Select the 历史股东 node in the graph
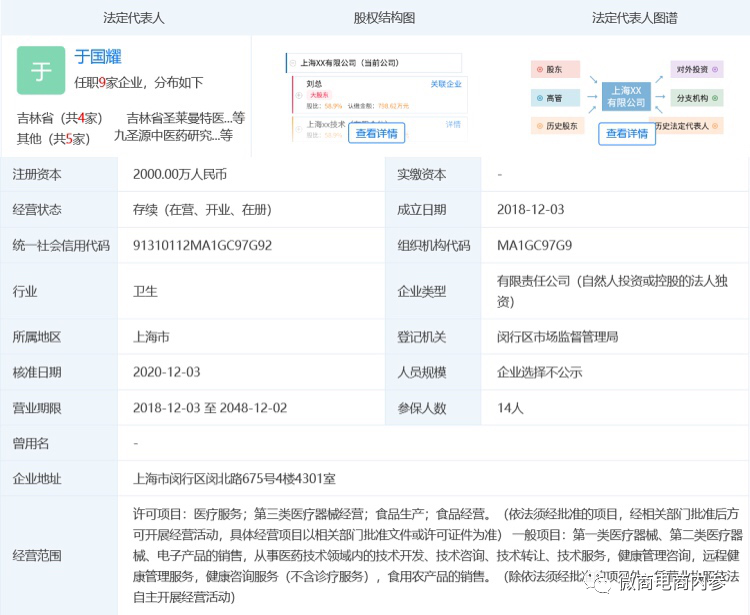This screenshot has width=750, height=615. (558, 126)
